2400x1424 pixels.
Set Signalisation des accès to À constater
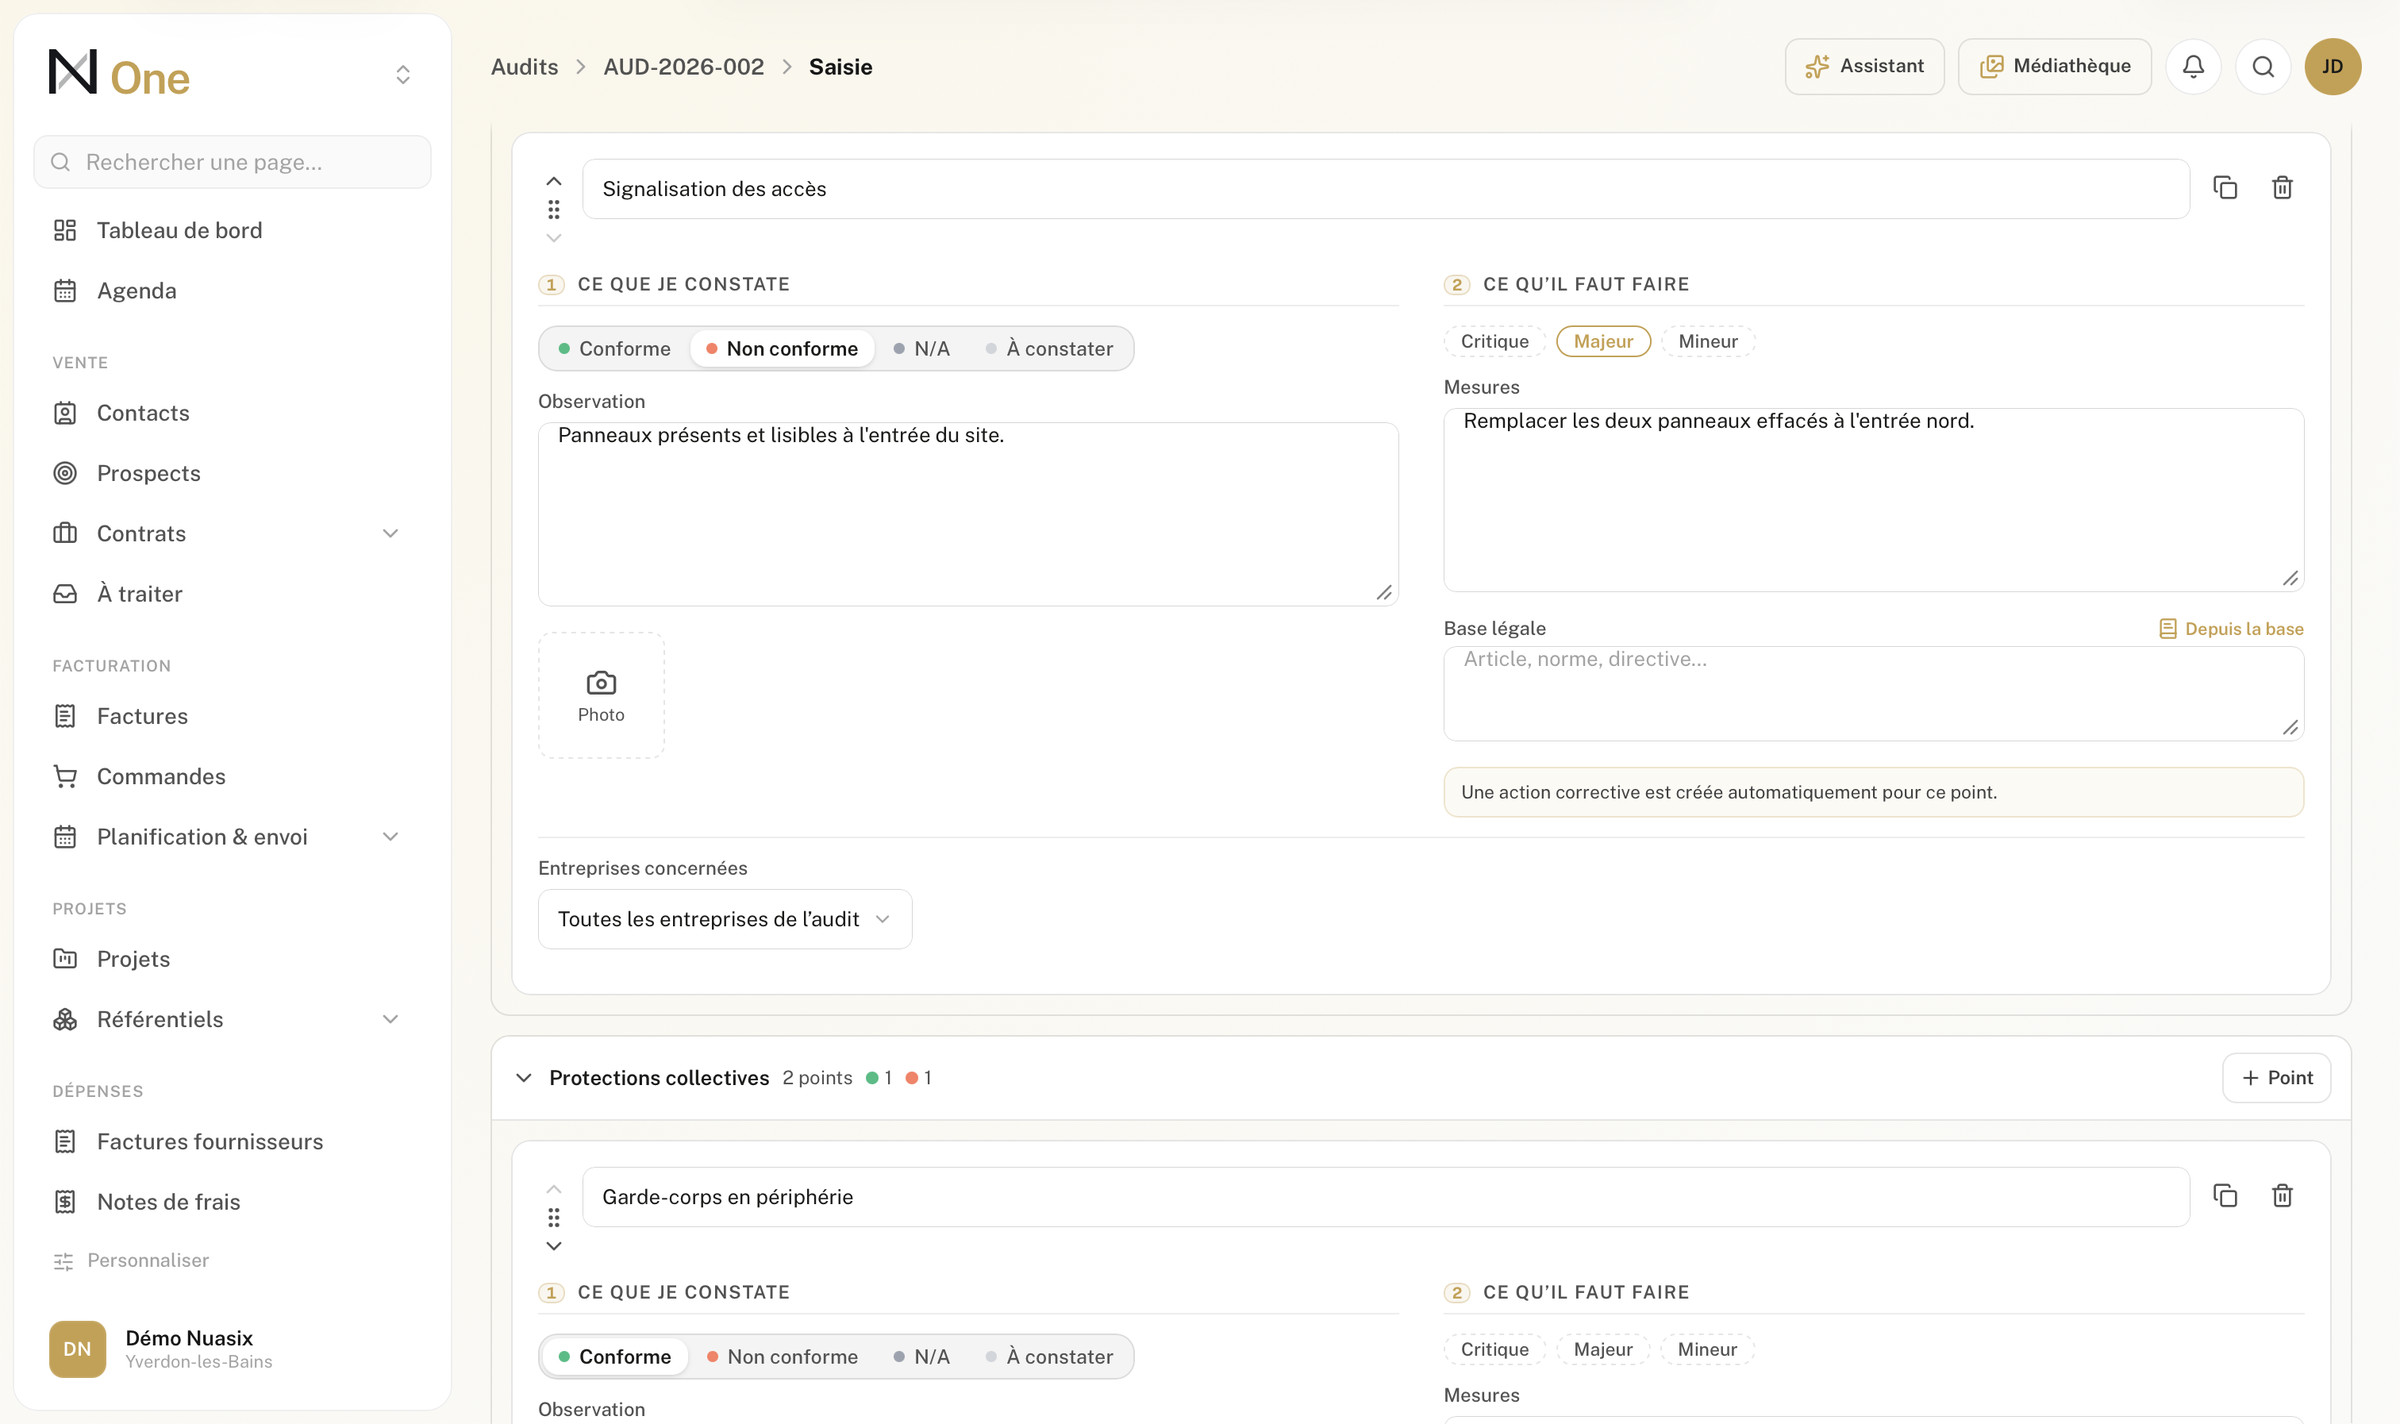pyautogui.click(x=1049, y=348)
